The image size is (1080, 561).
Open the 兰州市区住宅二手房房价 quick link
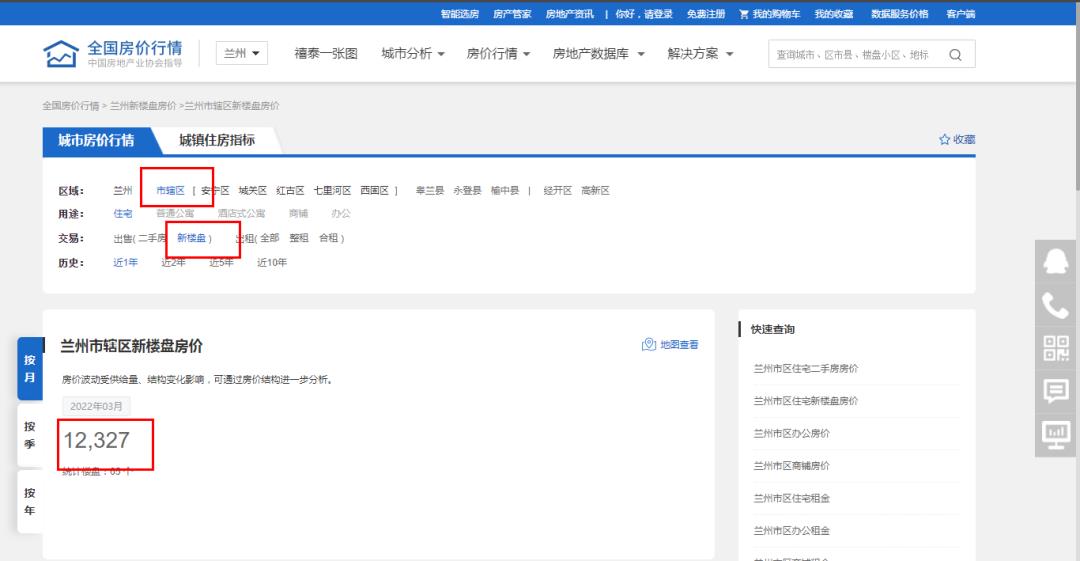(x=805, y=369)
